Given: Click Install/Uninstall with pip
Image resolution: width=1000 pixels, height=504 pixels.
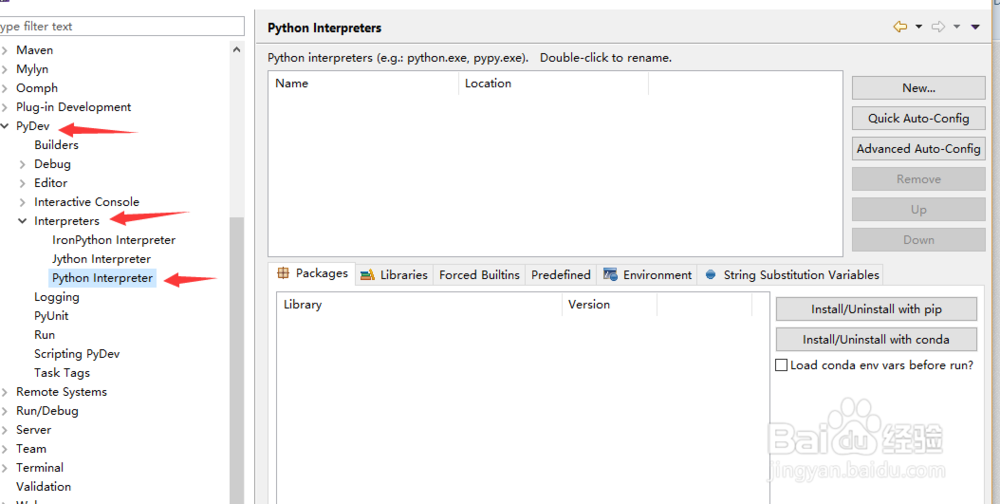Looking at the screenshot, I should (x=876, y=309).
